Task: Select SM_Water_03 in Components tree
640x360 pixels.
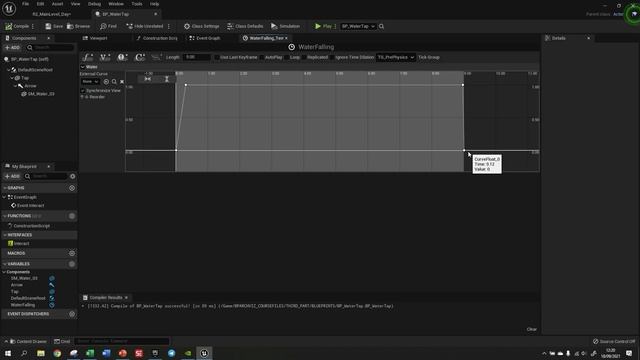Action: (38, 94)
